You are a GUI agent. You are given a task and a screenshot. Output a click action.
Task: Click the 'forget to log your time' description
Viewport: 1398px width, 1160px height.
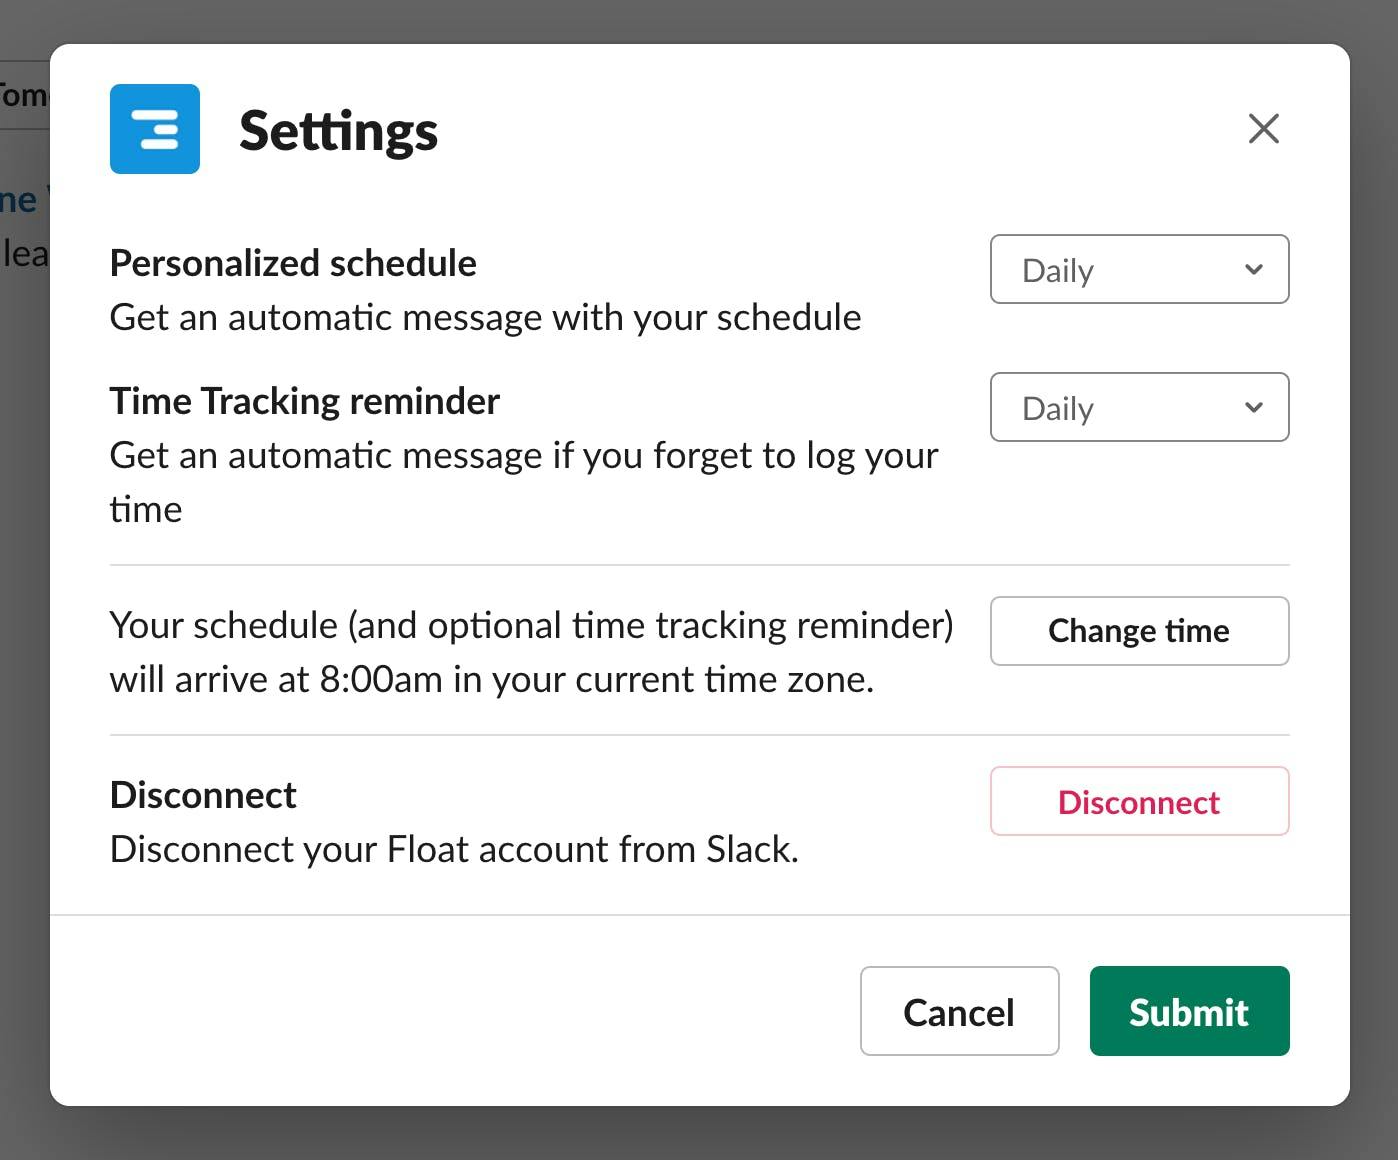(524, 482)
